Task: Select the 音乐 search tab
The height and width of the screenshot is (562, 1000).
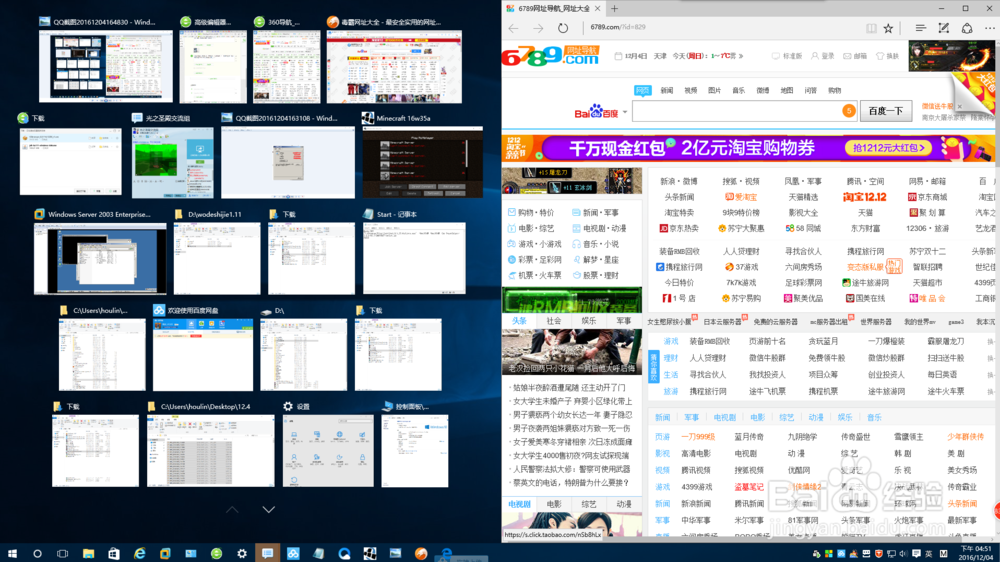Action: coord(739,91)
